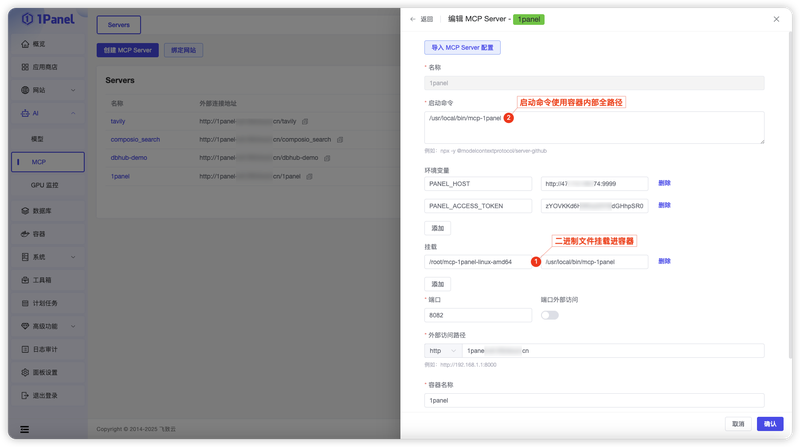Expand the 网站 sidebar menu chevron
The image size is (800, 447).
point(73,90)
